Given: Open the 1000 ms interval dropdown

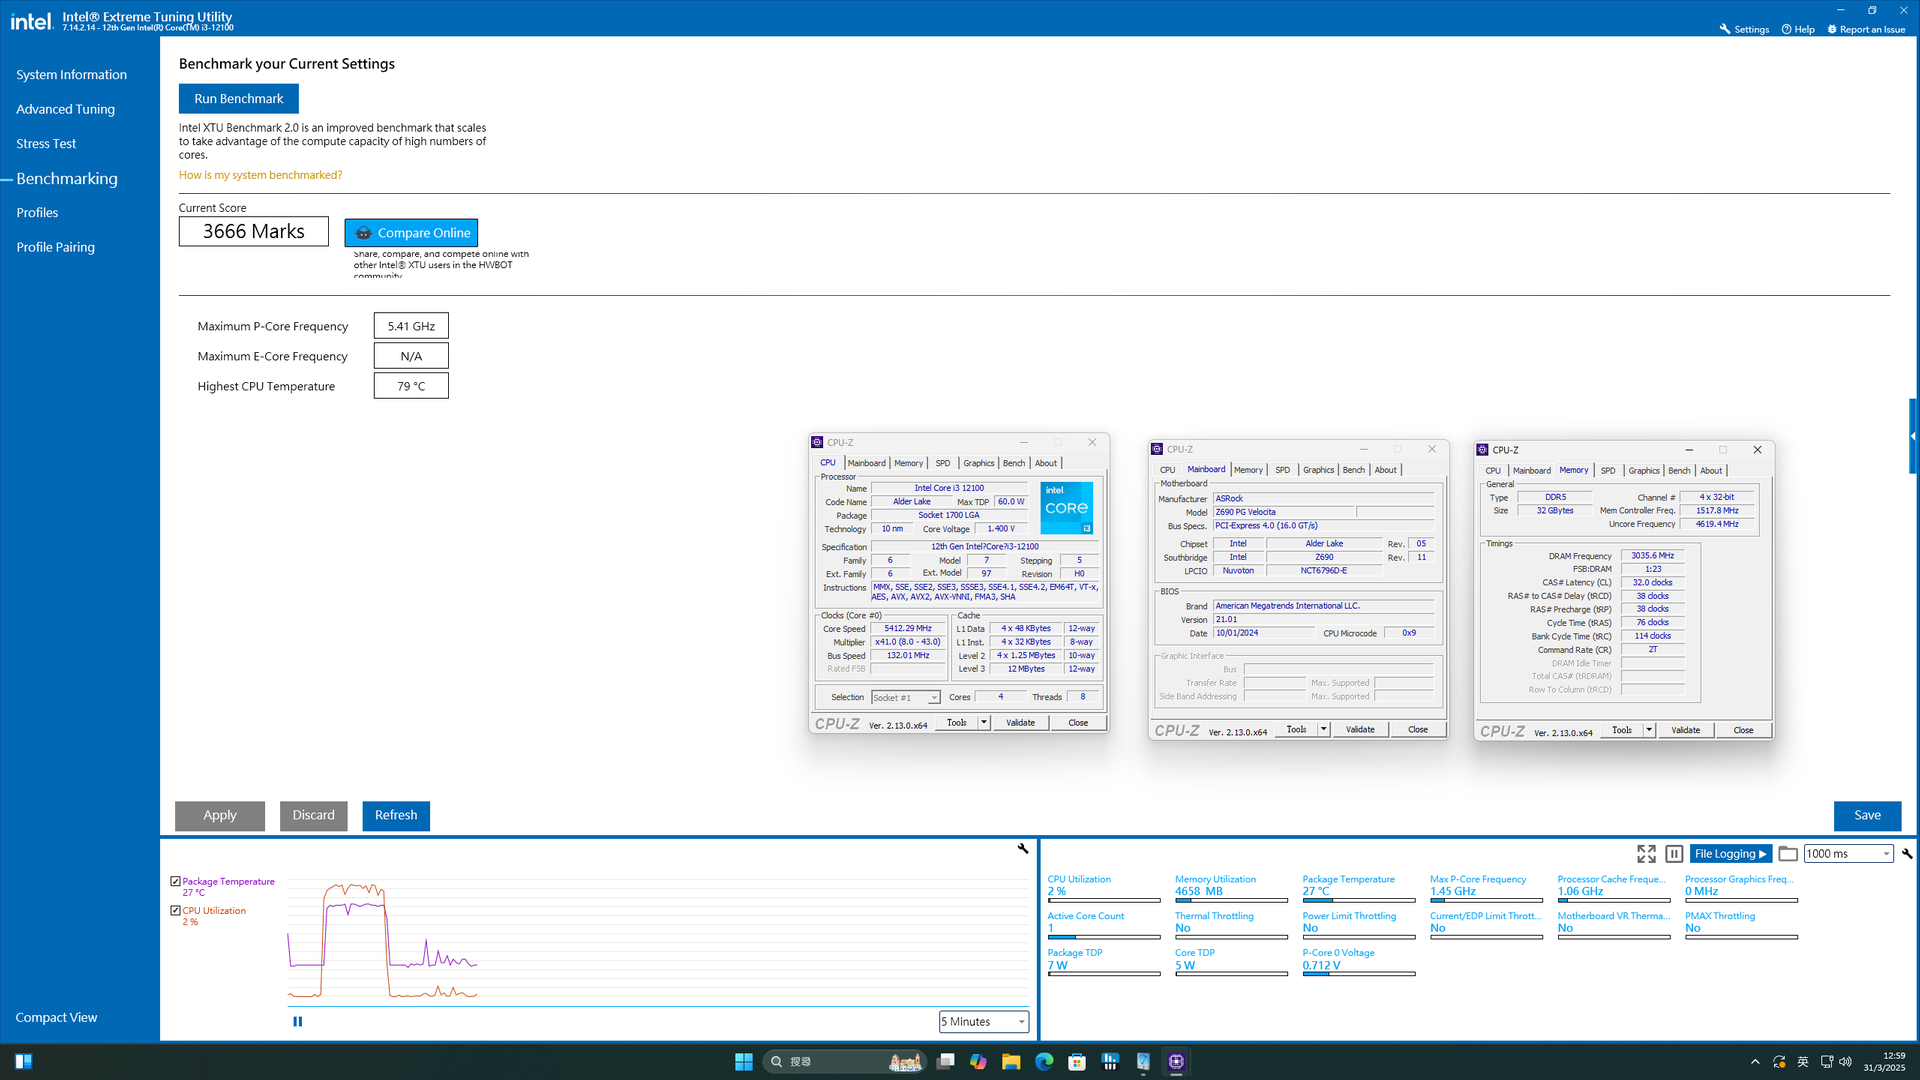Looking at the screenshot, I should coord(1848,854).
